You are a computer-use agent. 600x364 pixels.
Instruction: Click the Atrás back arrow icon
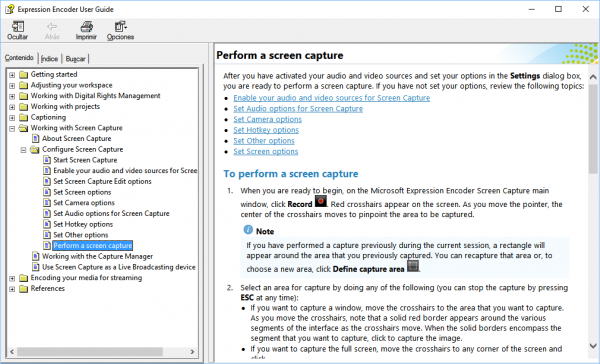click(52, 26)
